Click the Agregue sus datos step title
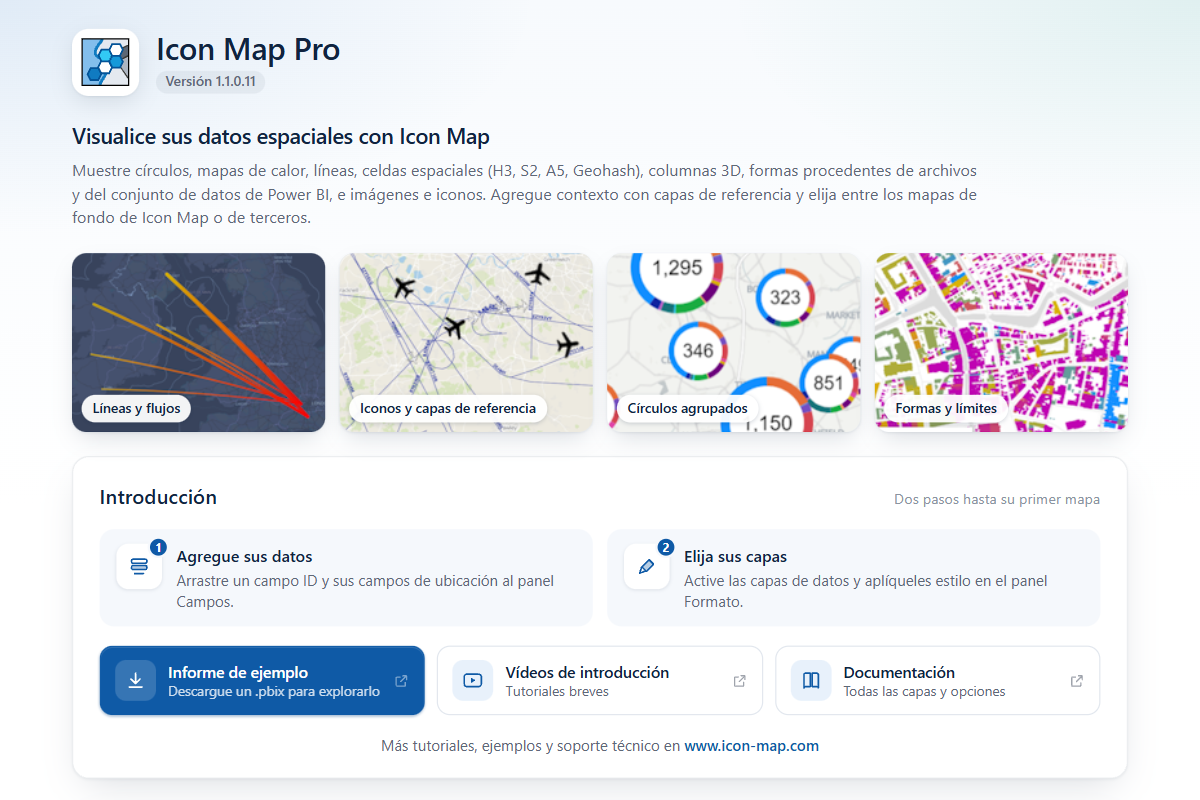 point(244,557)
